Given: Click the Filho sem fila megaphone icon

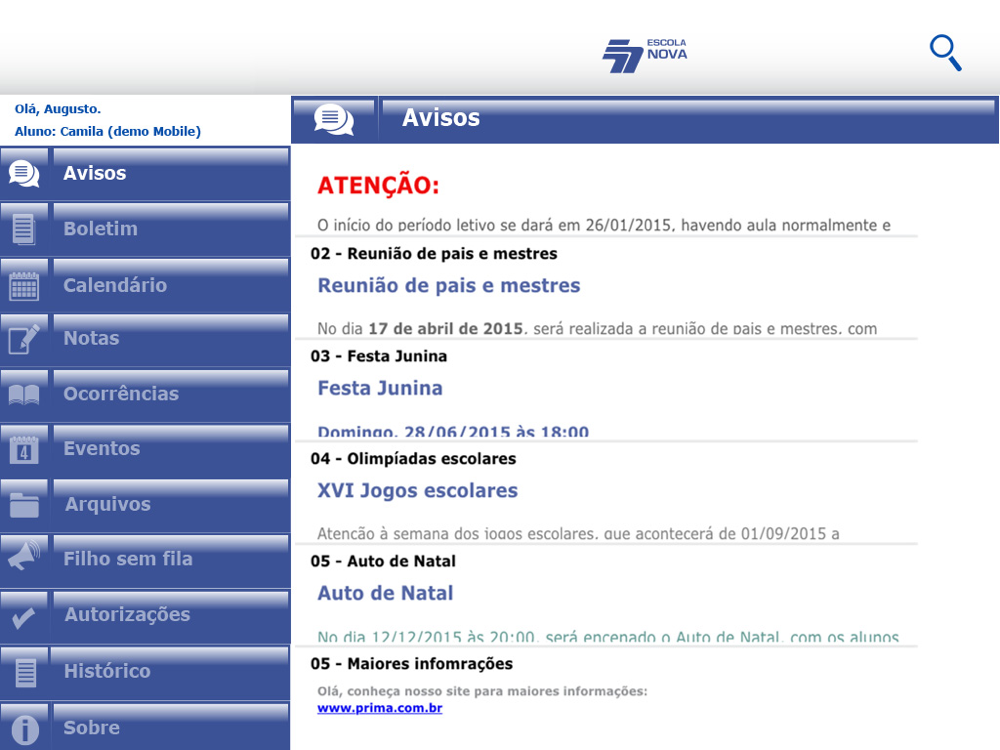Looking at the screenshot, I should [24, 555].
